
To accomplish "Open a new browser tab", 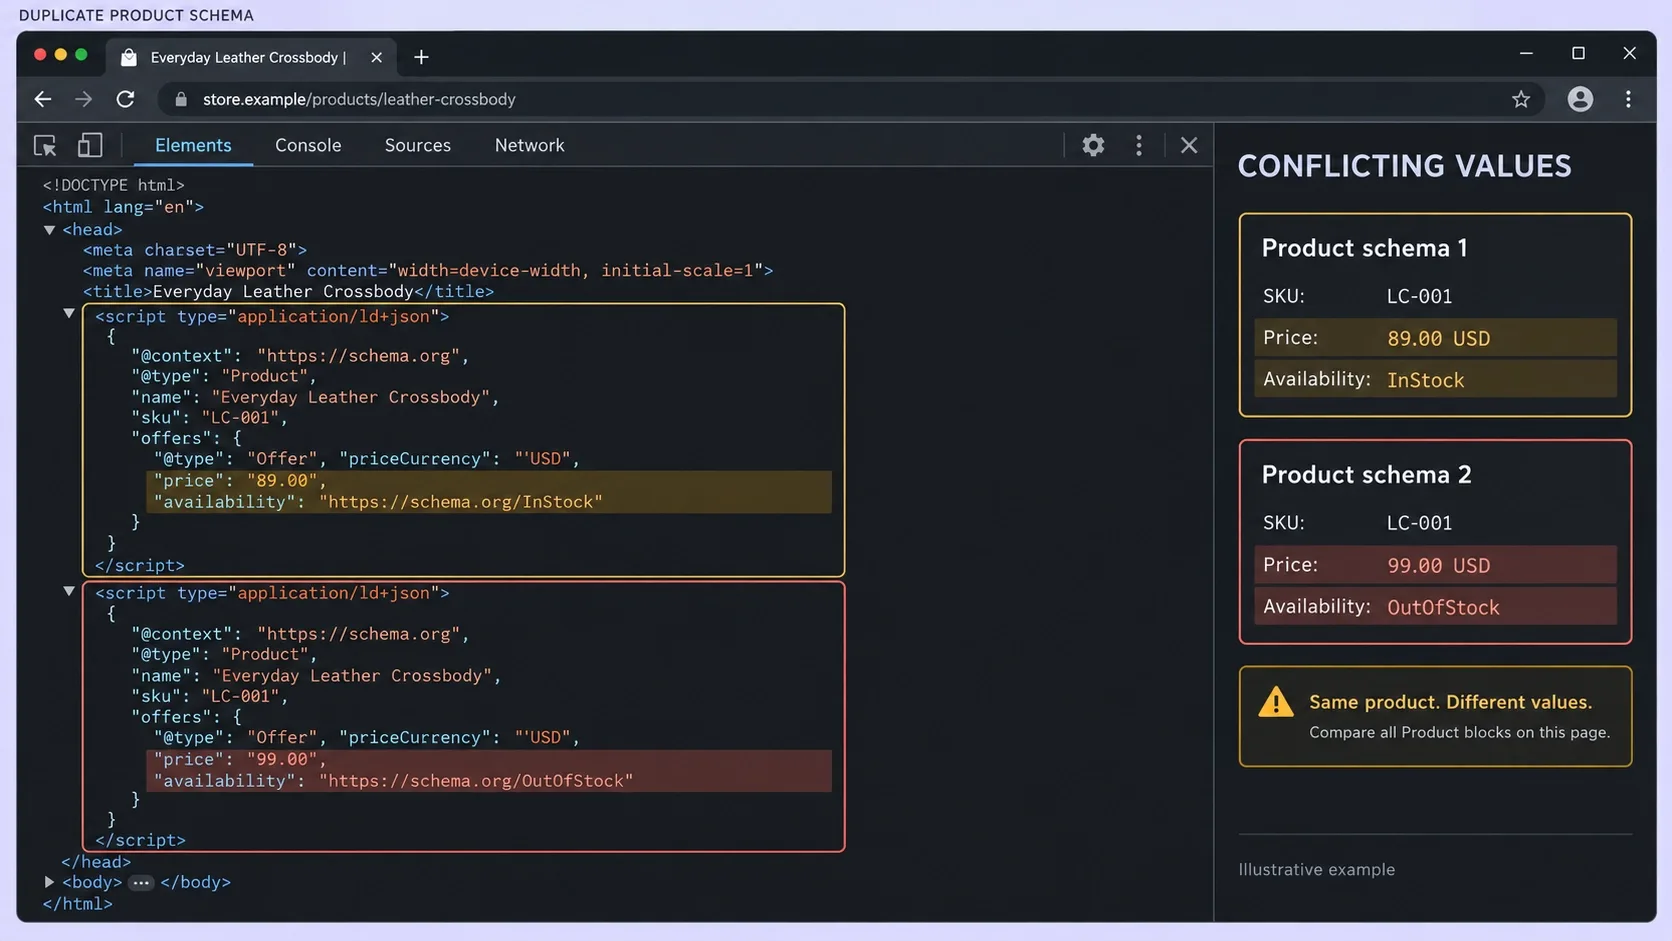I will (421, 57).
